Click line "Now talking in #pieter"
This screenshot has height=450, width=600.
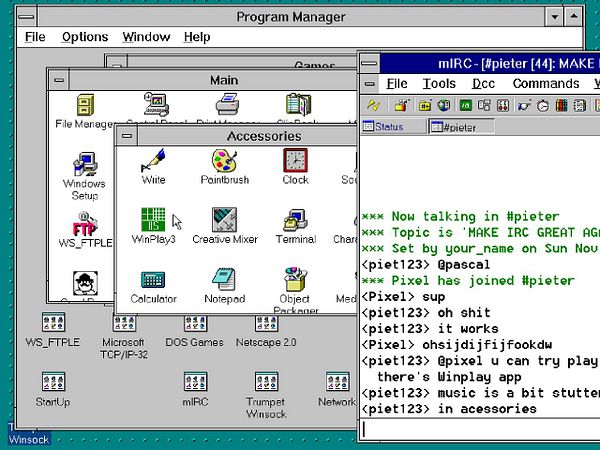460,217
